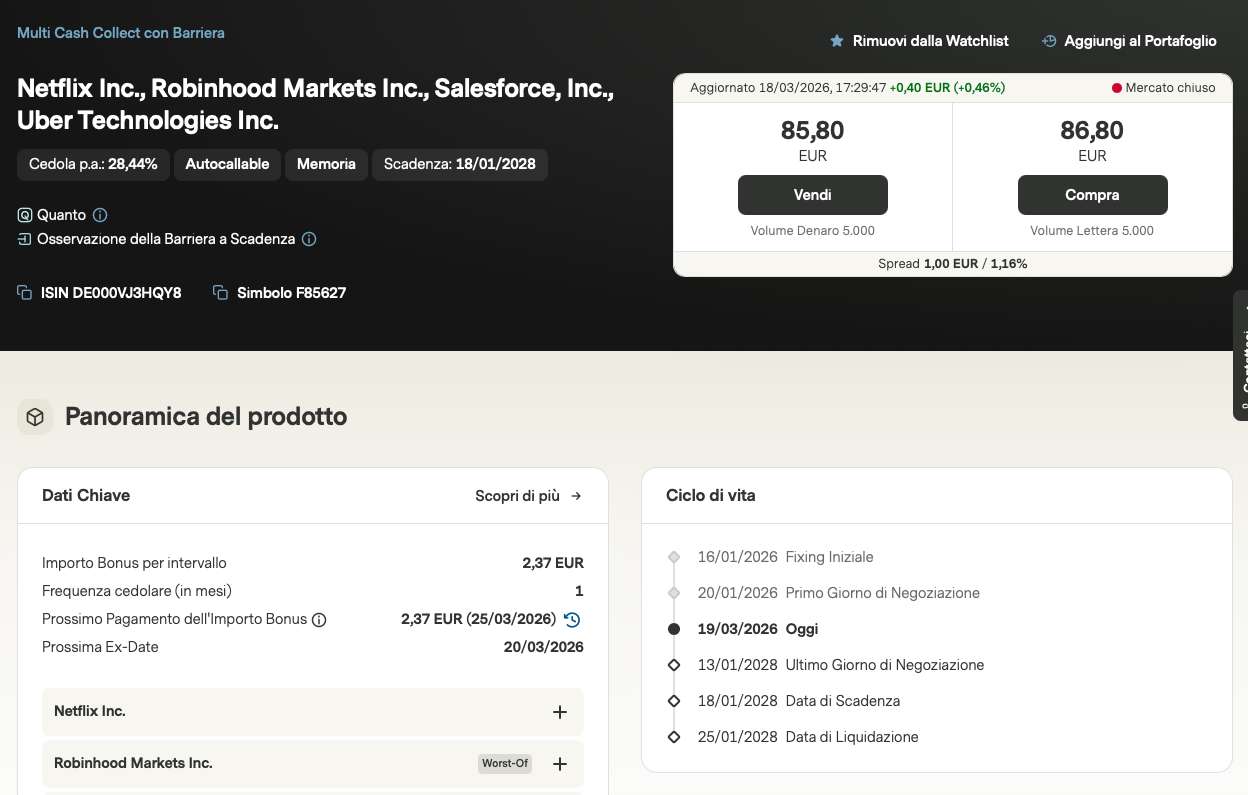Select the Autocallable tag
The width and height of the screenshot is (1248, 795).
[227, 164]
